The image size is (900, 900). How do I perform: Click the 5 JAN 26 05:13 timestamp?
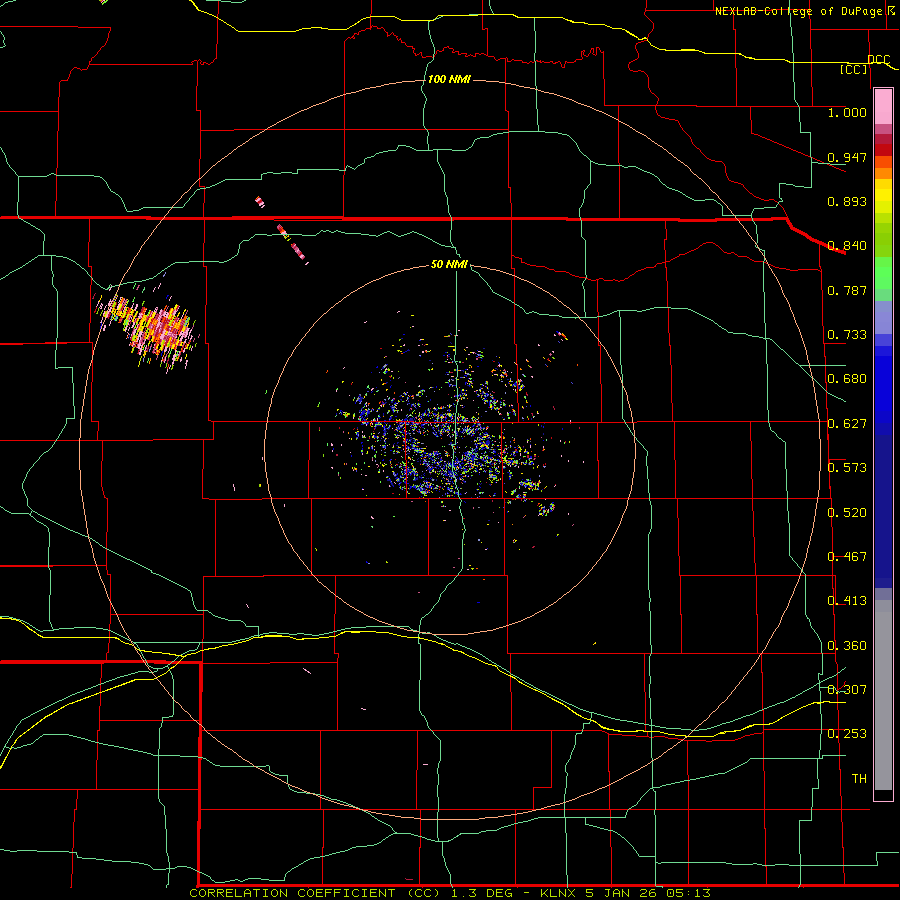pyautogui.click(x=648, y=893)
